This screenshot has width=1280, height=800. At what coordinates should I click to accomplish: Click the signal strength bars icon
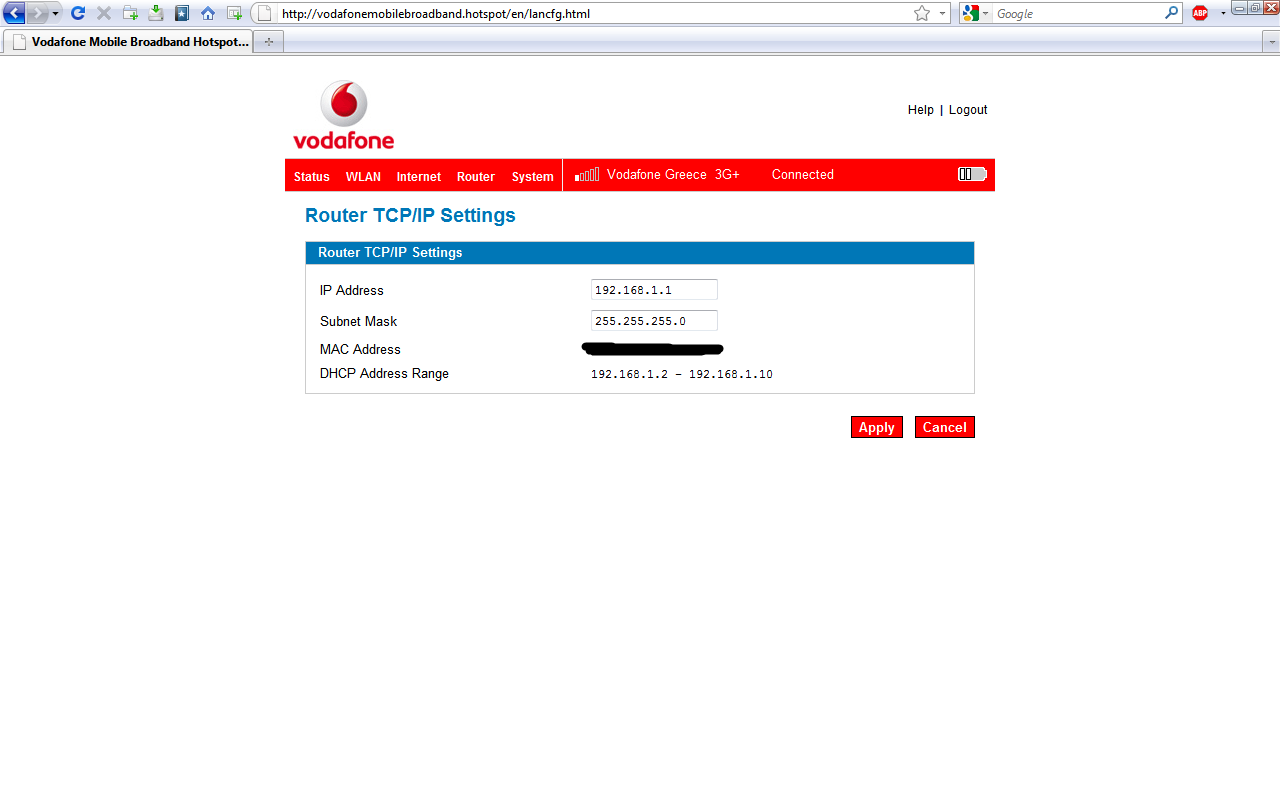(x=587, y=175)
